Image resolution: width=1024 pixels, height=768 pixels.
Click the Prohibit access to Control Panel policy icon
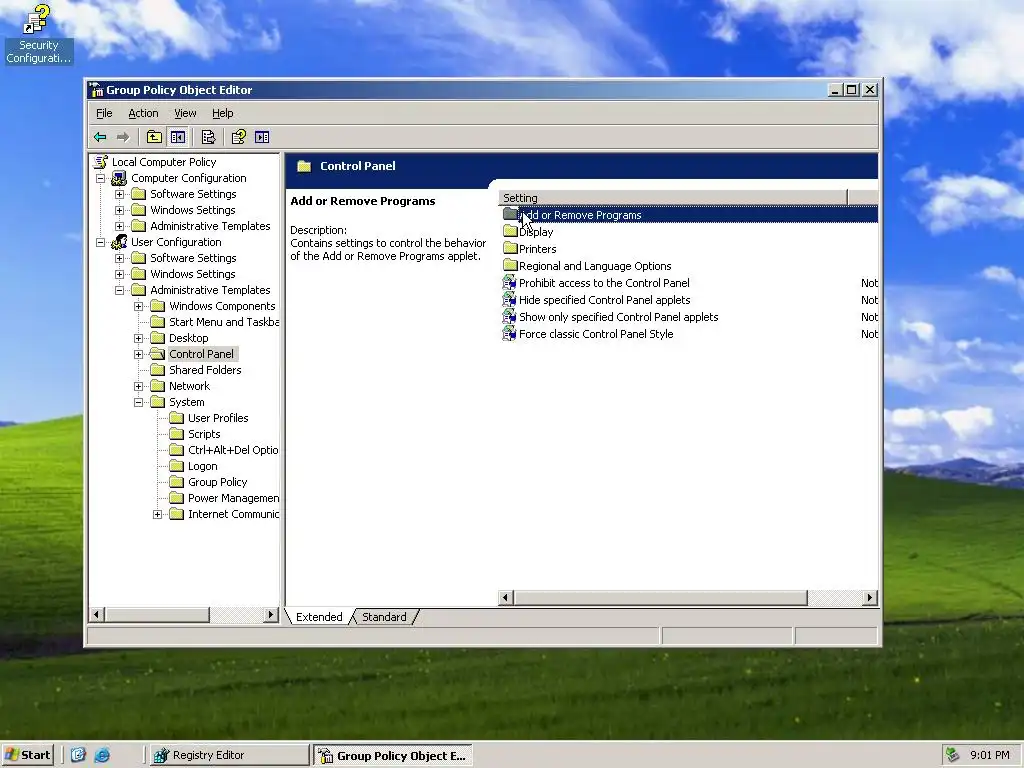(x=509, y=283)
